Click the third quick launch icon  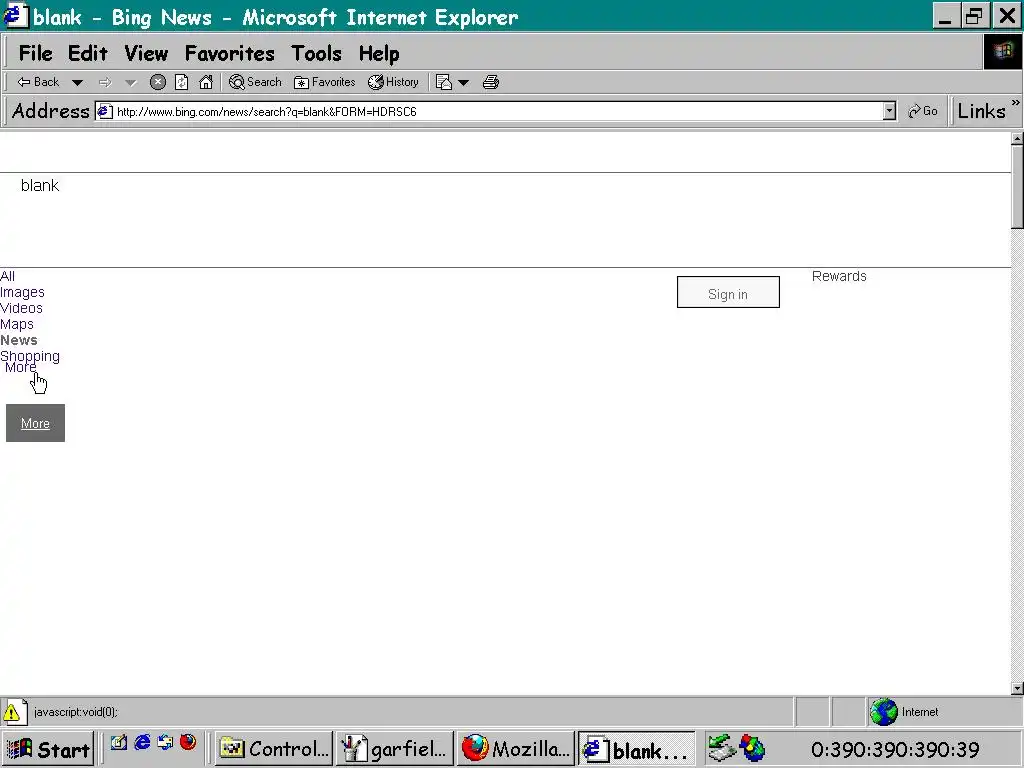pos(165,743)
